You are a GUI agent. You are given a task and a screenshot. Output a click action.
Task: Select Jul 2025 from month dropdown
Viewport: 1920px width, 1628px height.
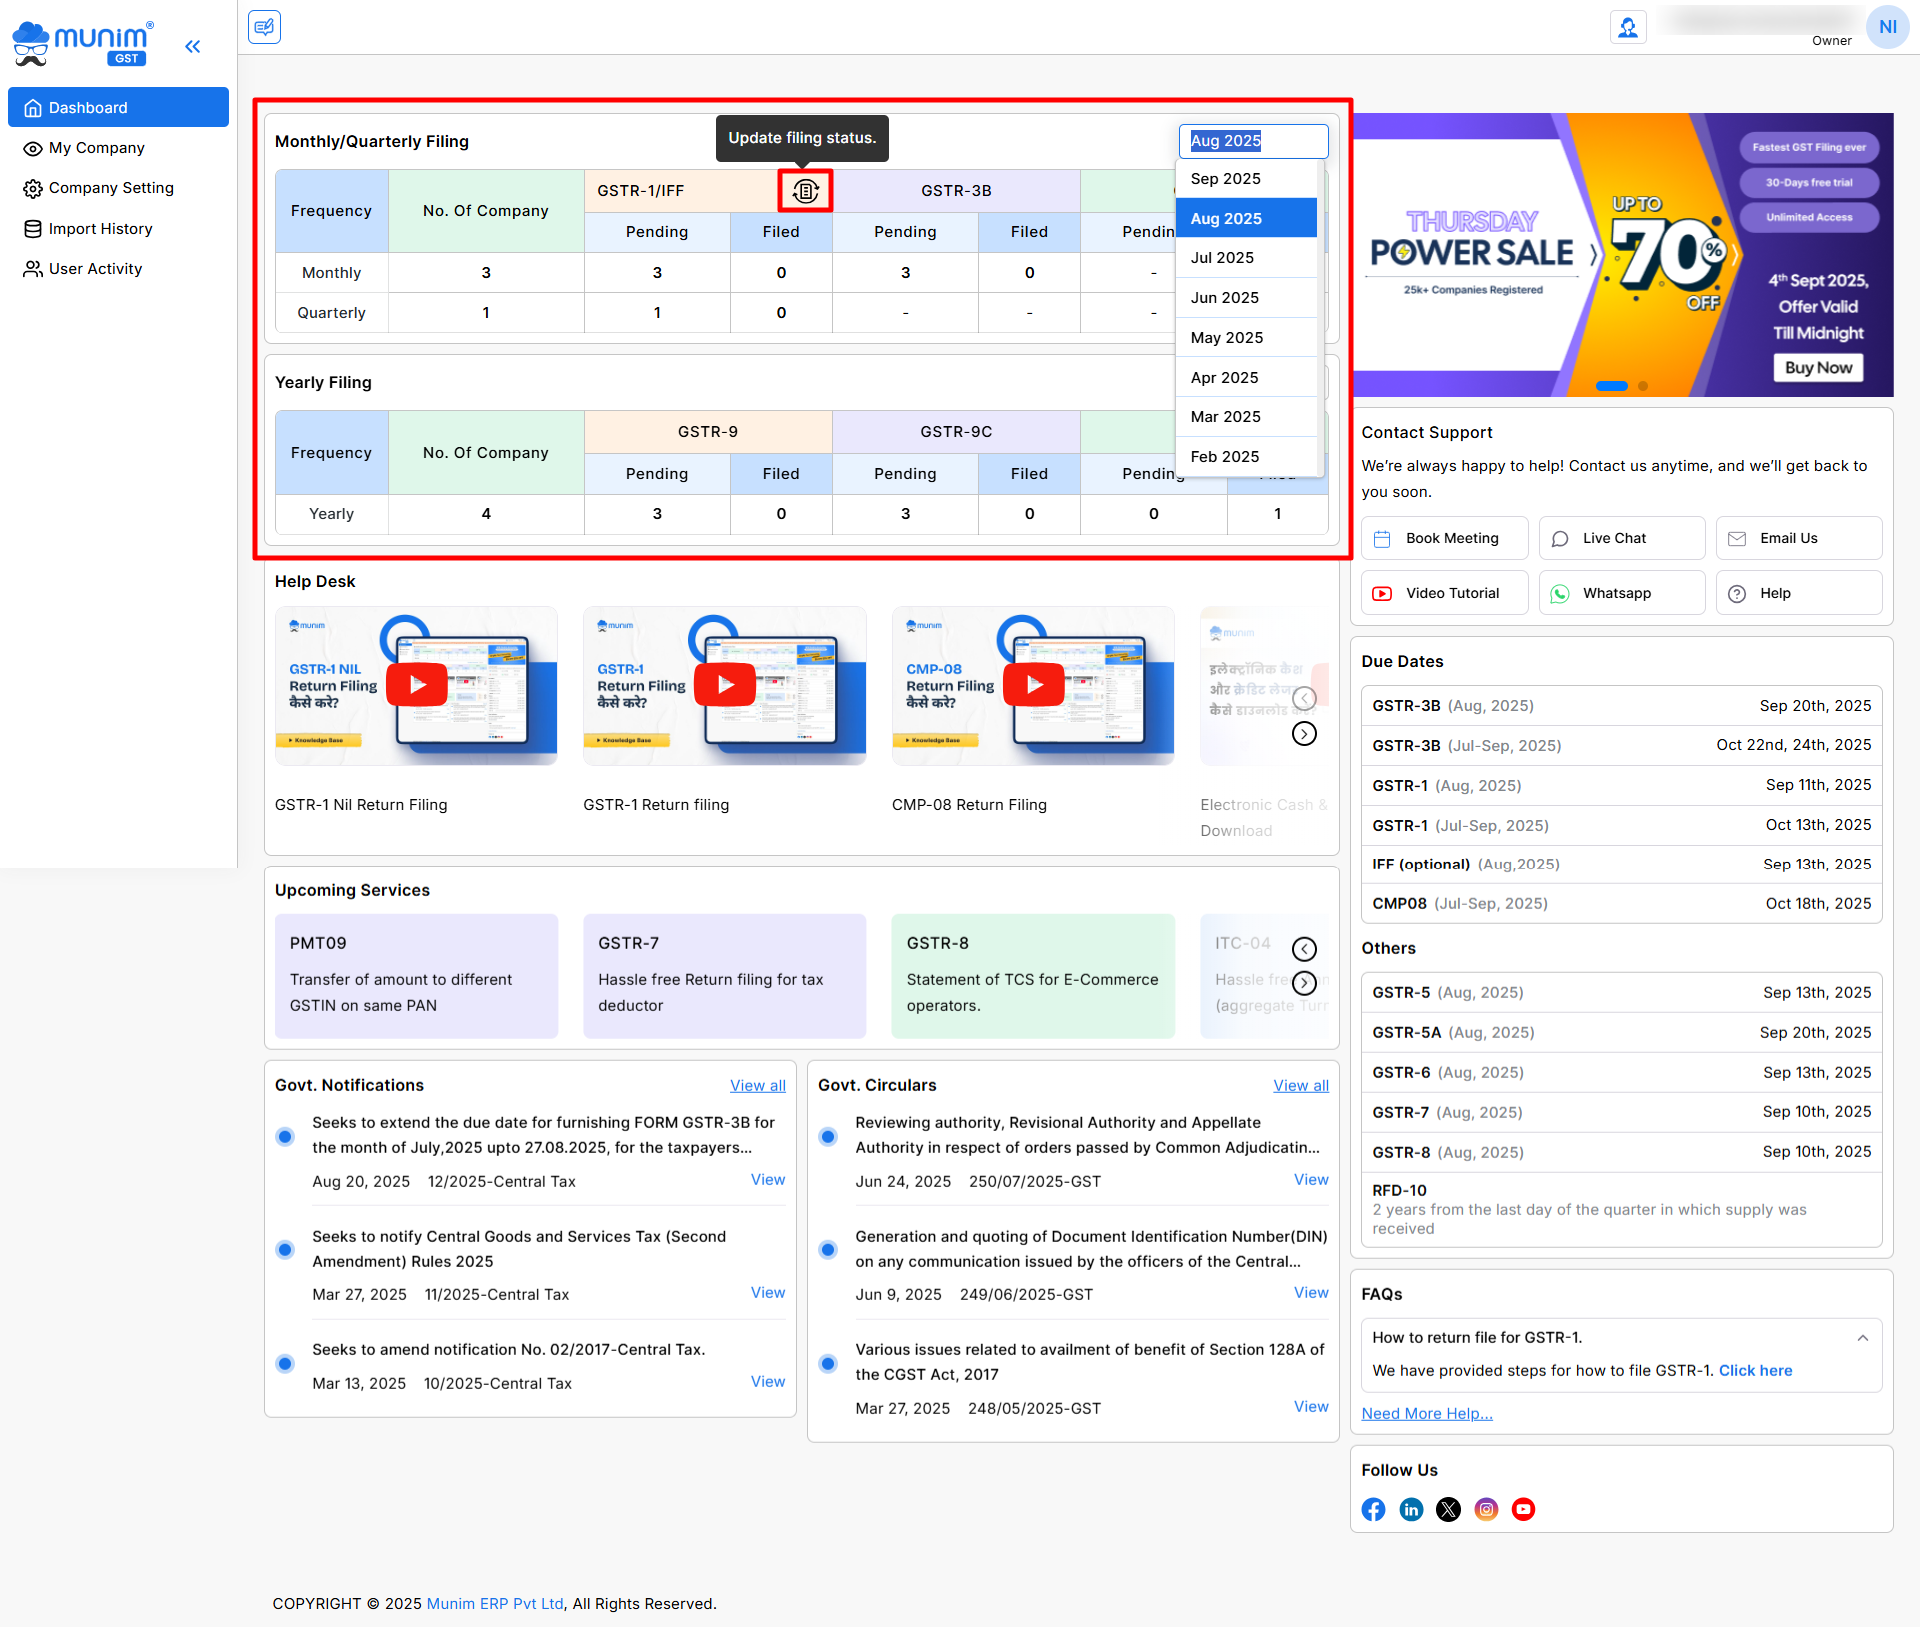pyautogui.click(x=1246, y=257)
